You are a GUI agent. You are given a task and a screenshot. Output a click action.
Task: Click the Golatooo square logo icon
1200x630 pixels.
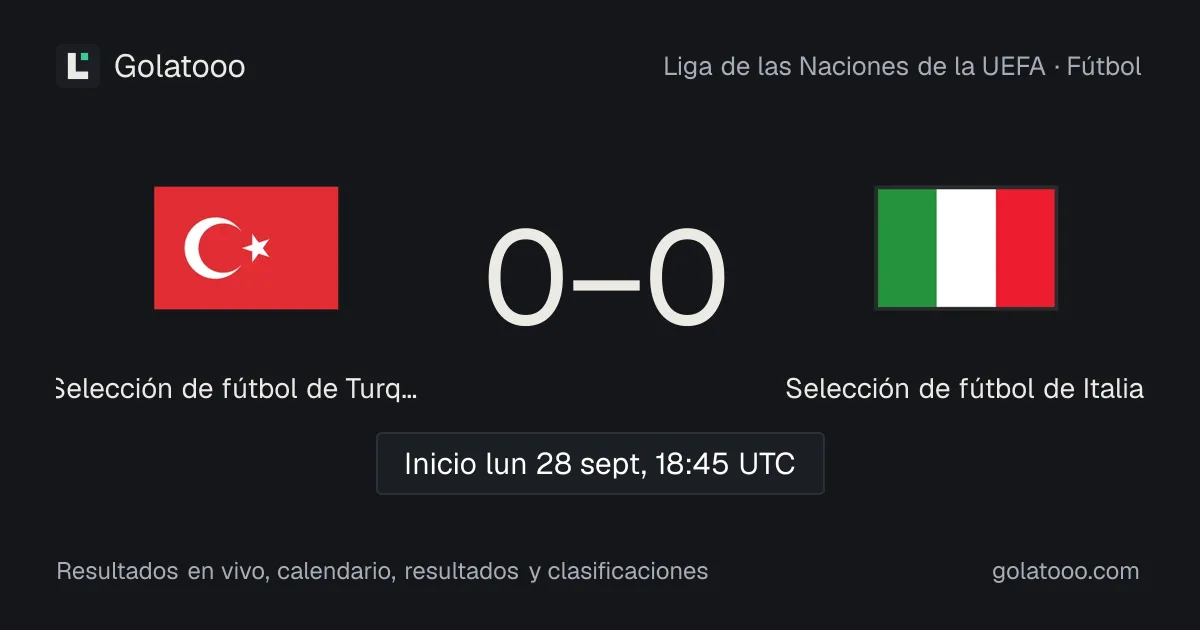click(x=78, y=66)
